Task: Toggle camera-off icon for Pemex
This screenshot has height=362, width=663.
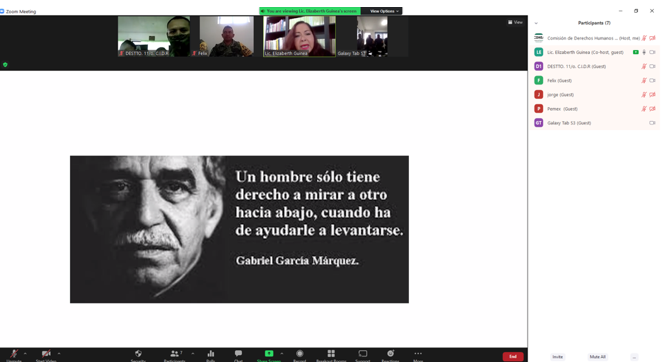Action: [x=652, y=109]
